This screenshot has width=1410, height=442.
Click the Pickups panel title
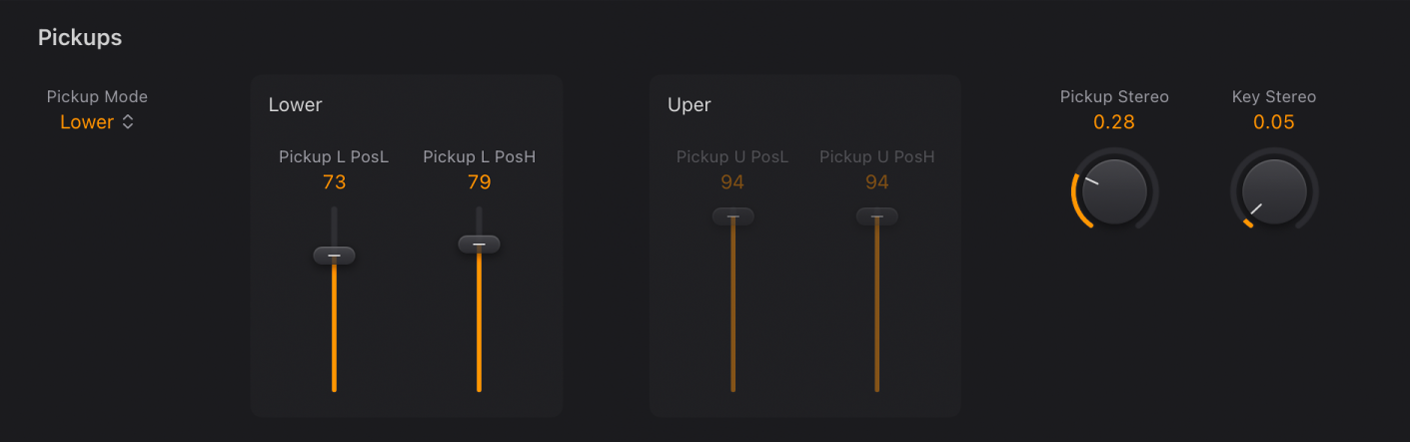[x=80, y=38]
